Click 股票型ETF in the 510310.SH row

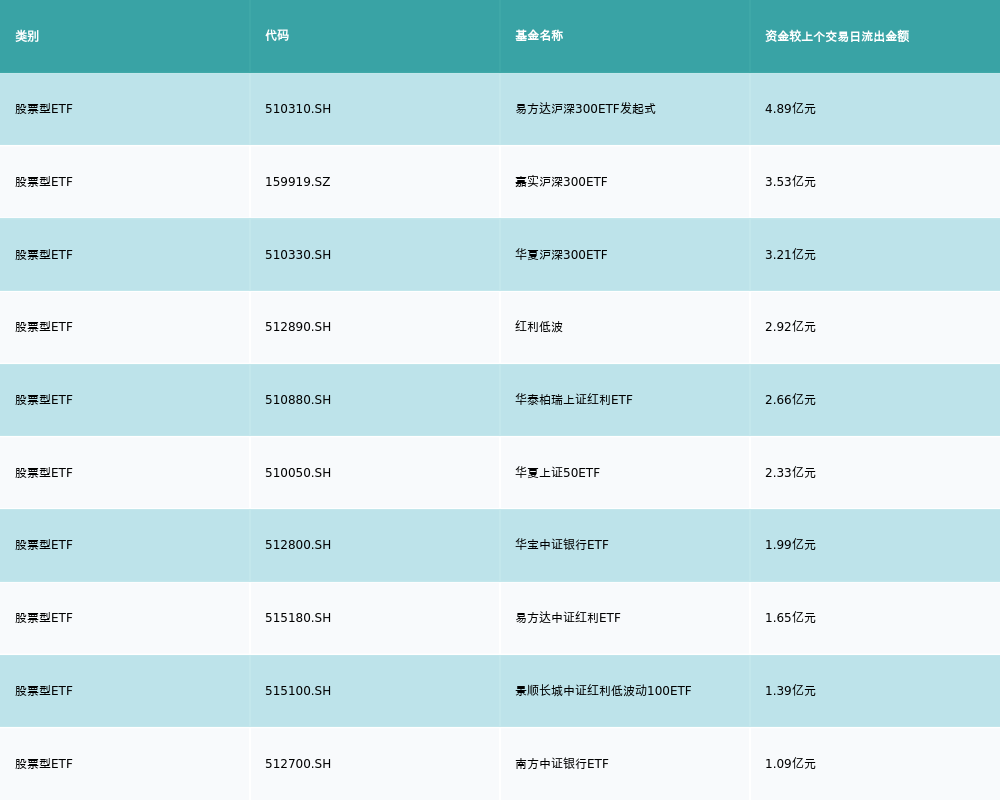[x=44, y=109]
